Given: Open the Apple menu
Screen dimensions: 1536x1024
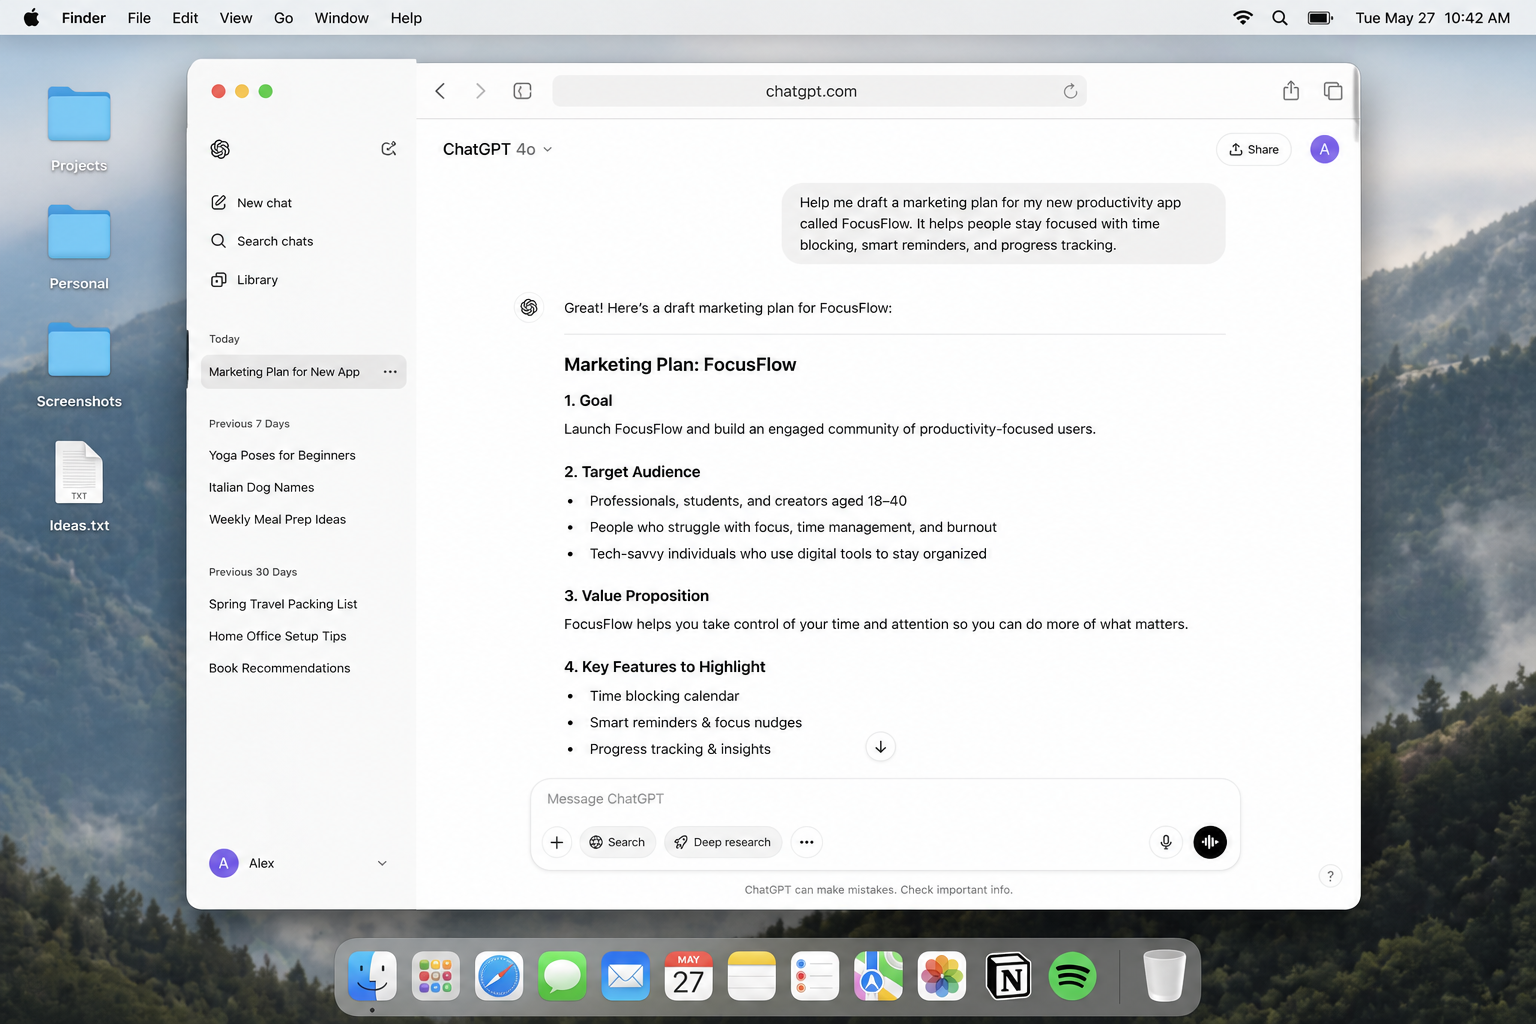Looking at the screenshot, I should click(x=31, y=18).
